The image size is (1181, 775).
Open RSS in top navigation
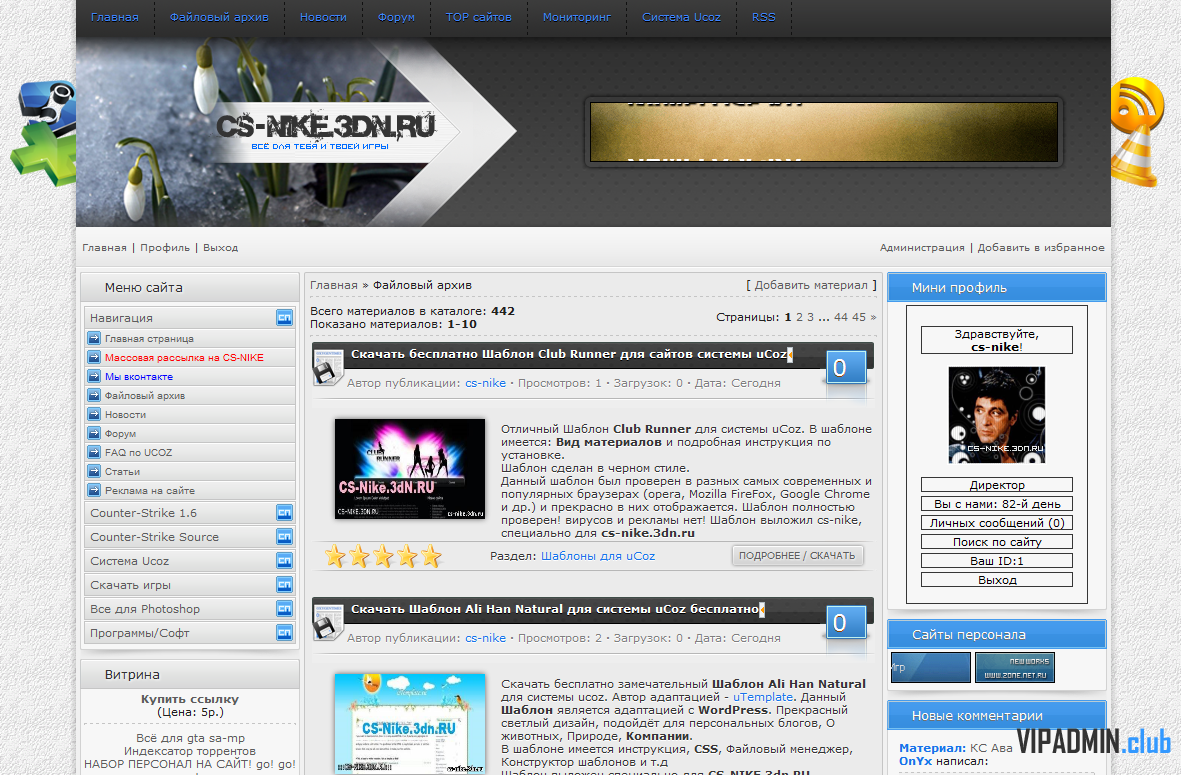click(x=763, y=17)
